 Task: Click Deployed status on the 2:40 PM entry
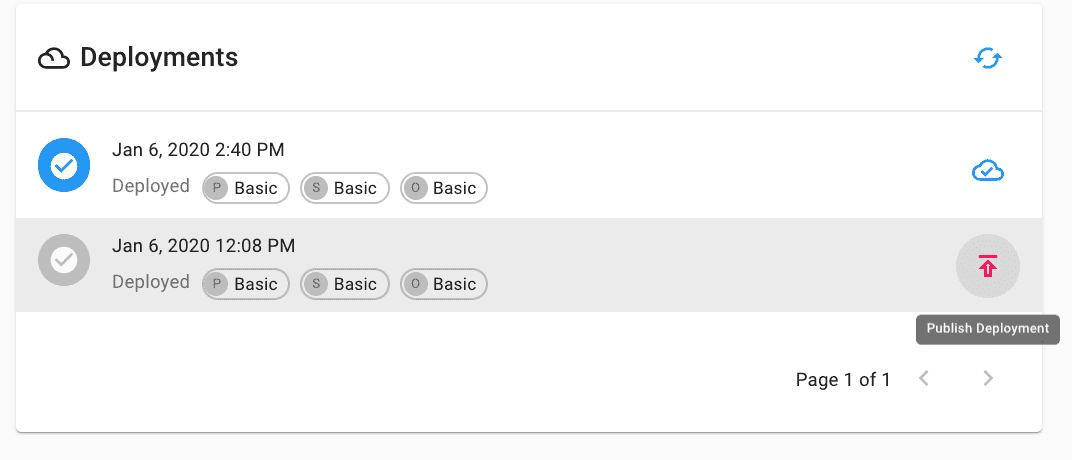tap(151, 186)
